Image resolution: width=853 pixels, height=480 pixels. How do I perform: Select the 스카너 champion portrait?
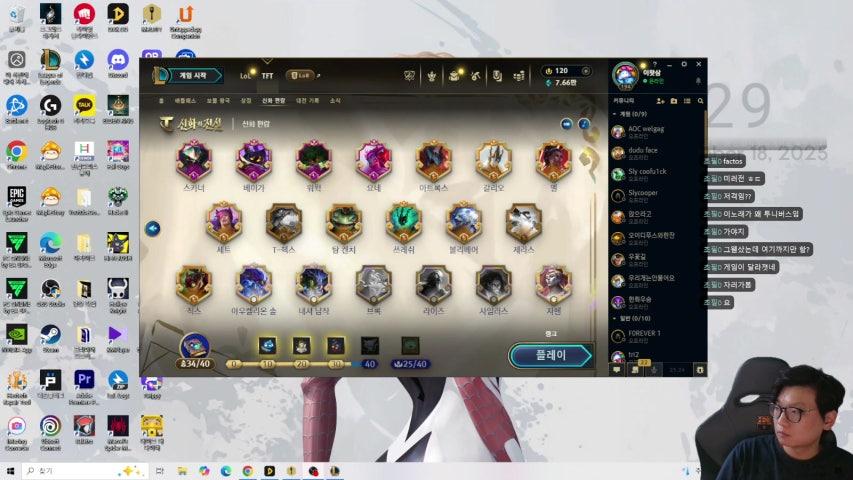click(194, 161)
